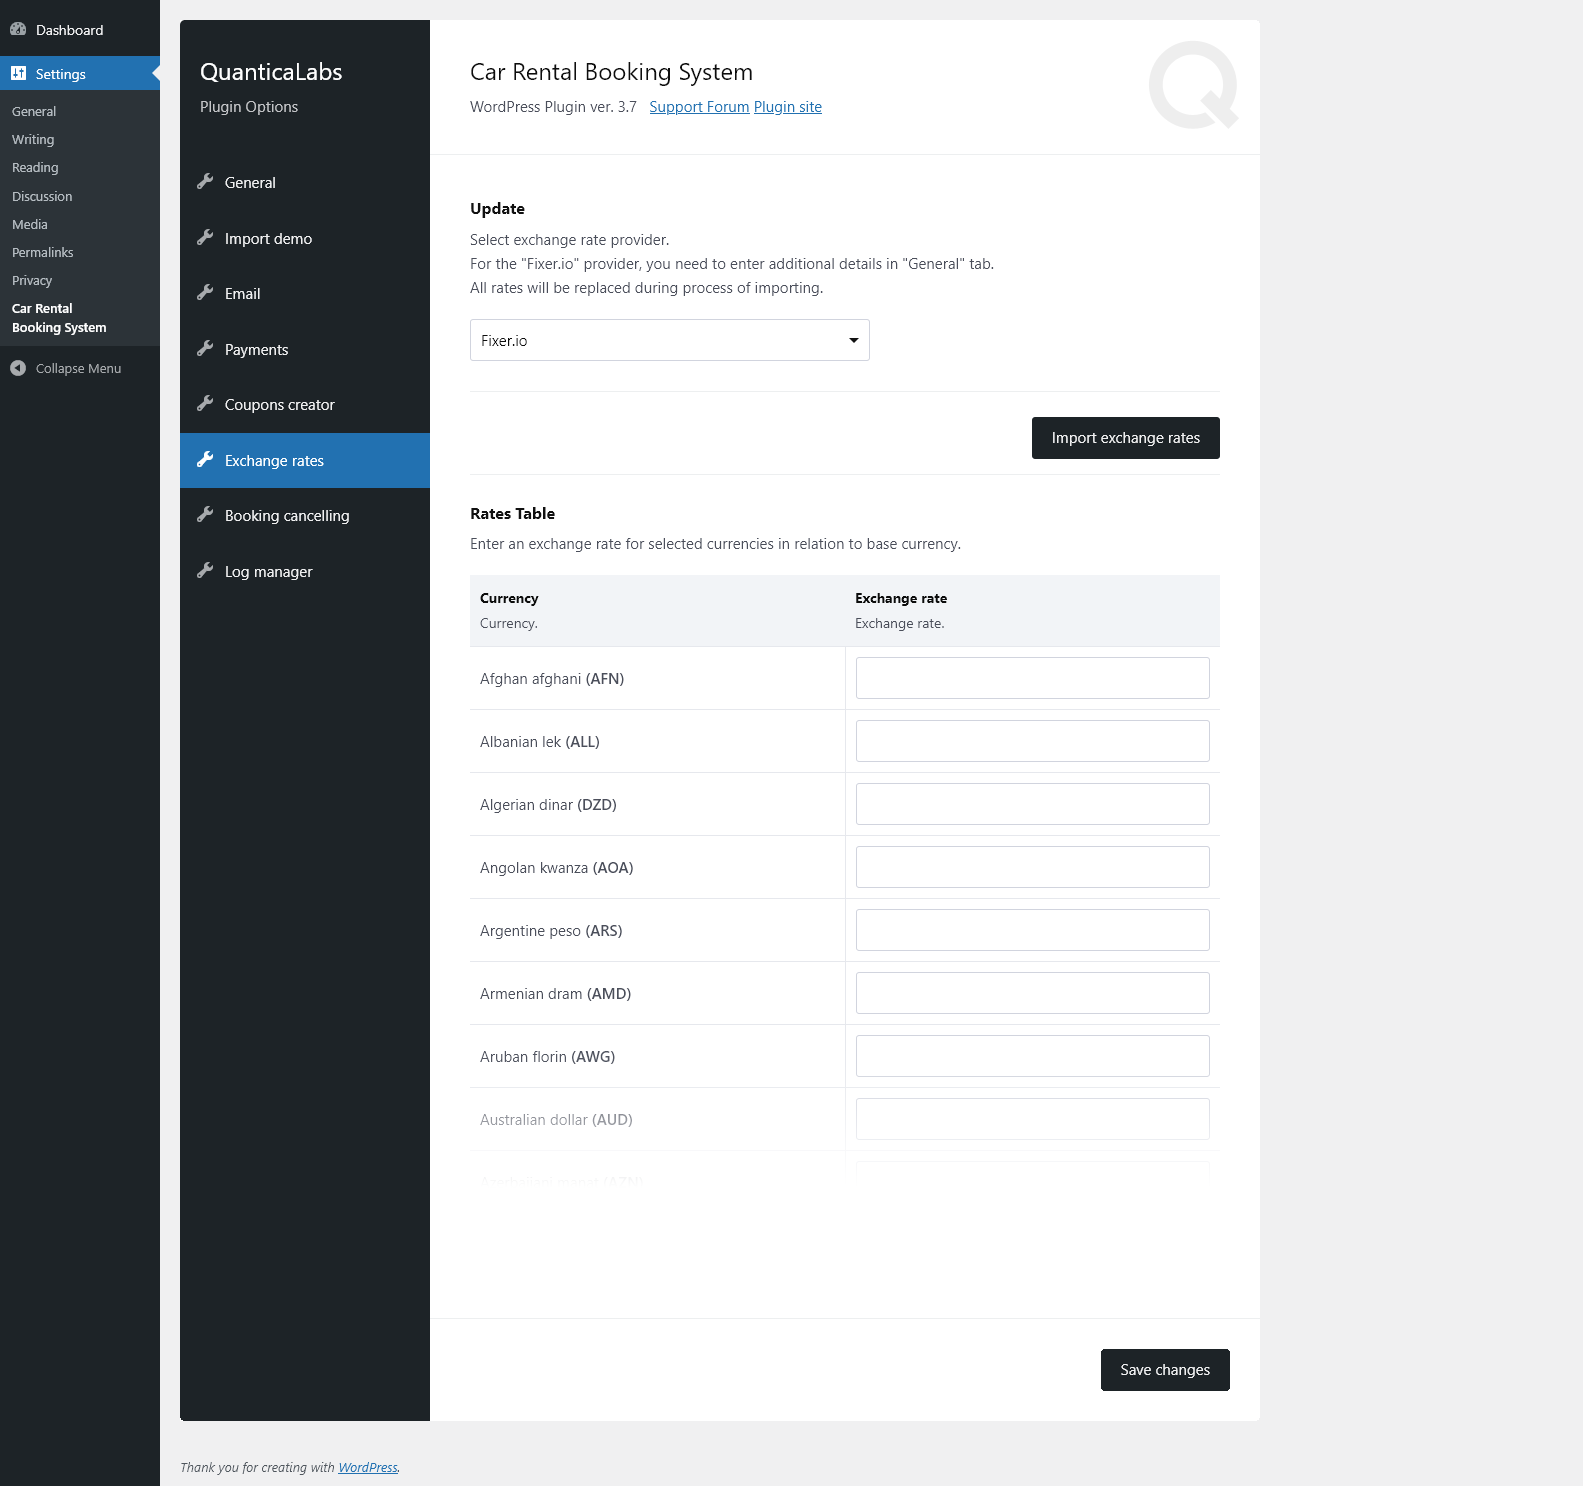Click the "Update" section heading
Screen dimensions: 1583x1486
pyautogui.click(x=497, y=209)
